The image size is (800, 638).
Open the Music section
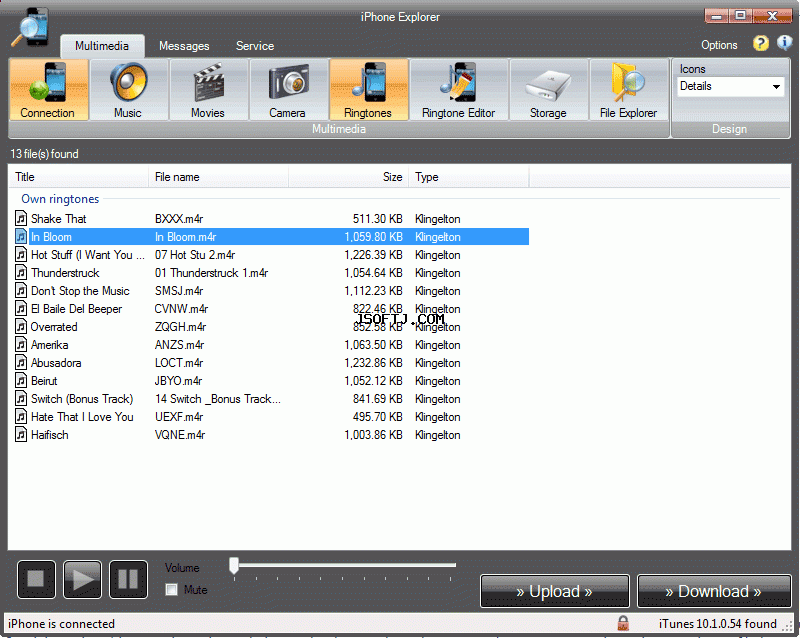[129, 90]
